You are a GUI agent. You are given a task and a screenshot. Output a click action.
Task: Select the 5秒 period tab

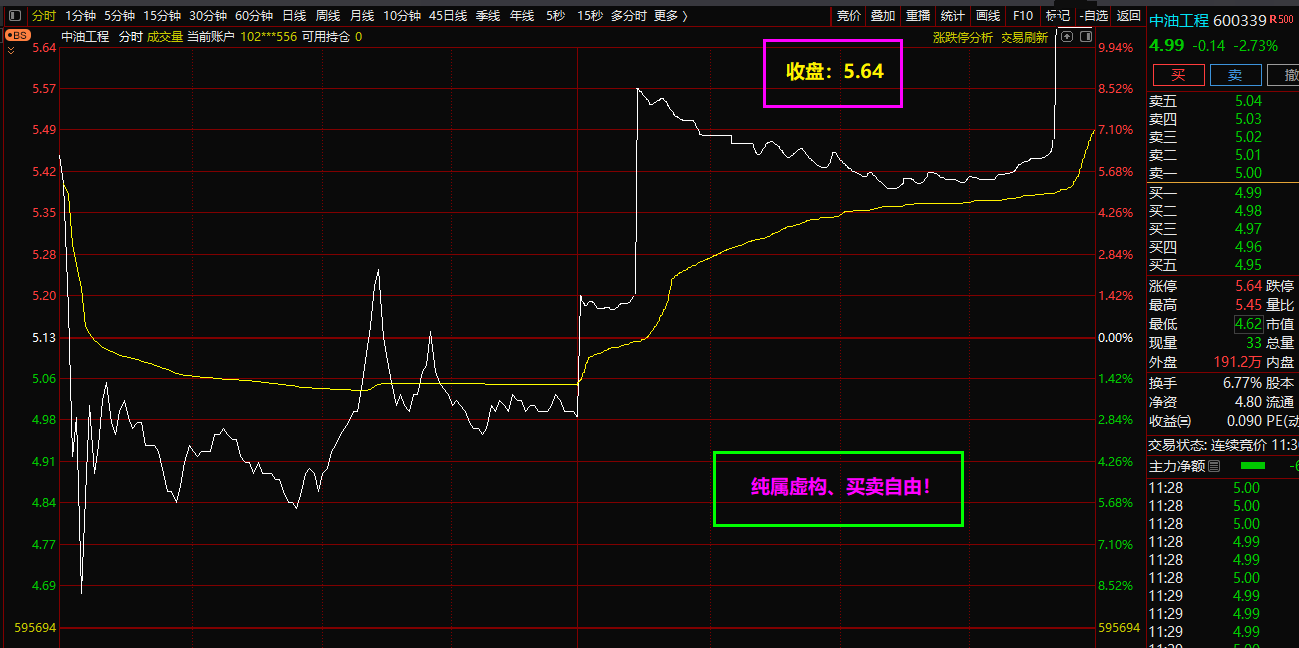pos(555,16)
